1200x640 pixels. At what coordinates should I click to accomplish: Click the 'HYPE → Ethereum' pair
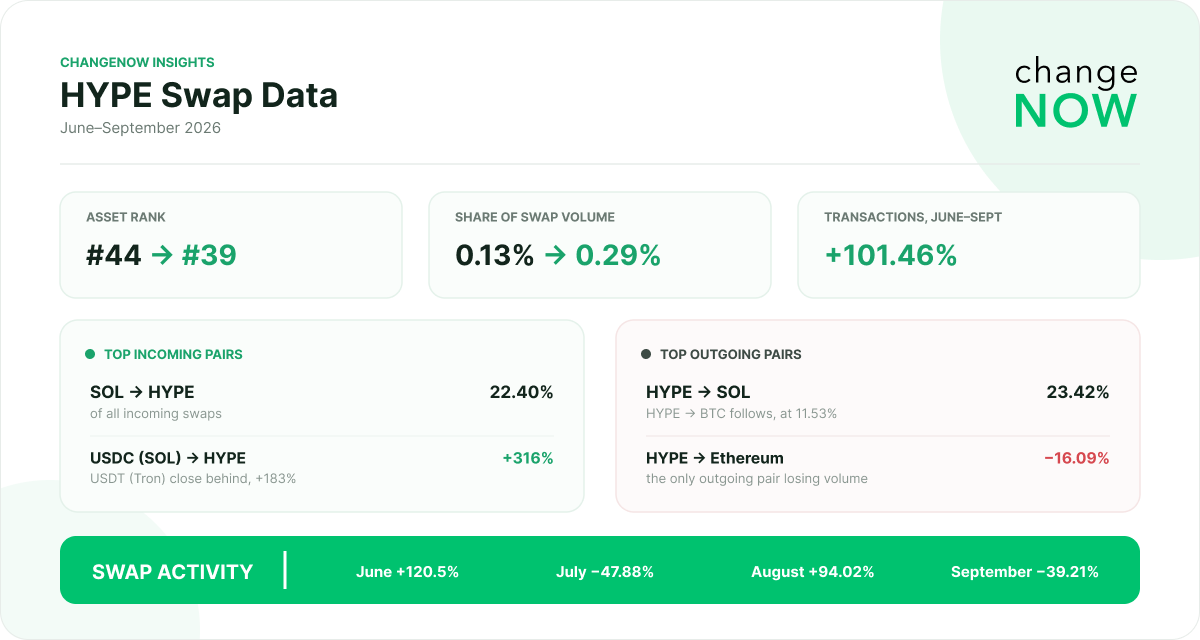point(715,458)
